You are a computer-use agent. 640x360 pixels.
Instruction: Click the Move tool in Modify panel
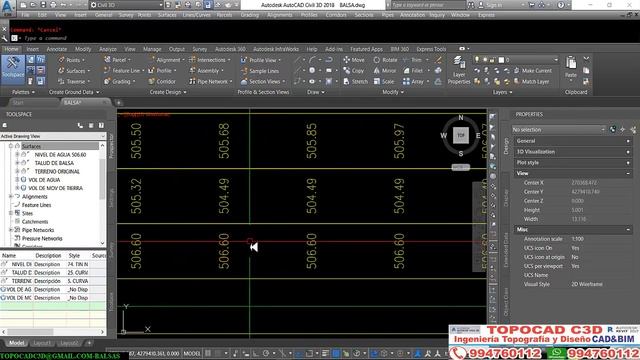353,60
